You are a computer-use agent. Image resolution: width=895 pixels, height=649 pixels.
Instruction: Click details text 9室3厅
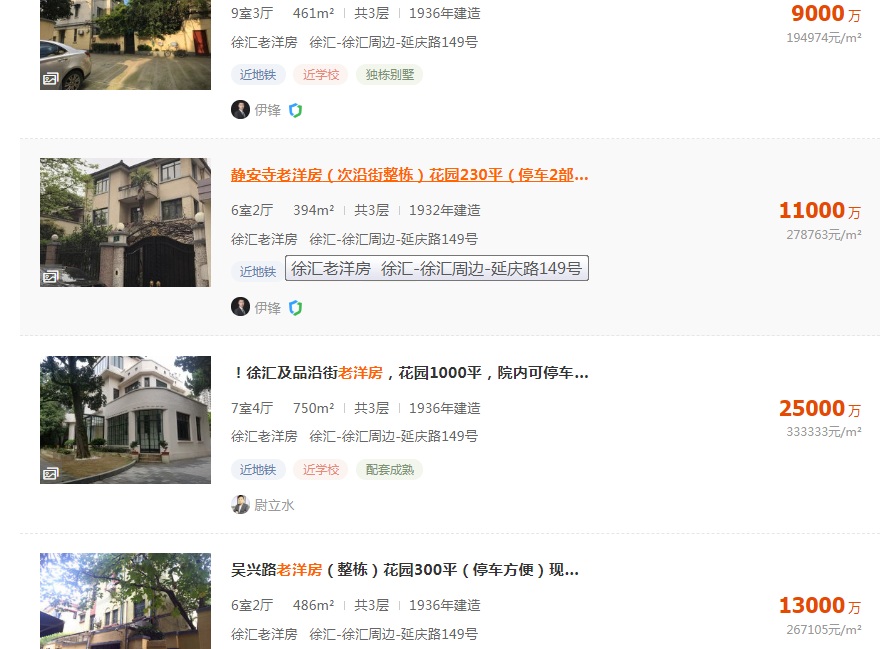click(x=252, y=13)
